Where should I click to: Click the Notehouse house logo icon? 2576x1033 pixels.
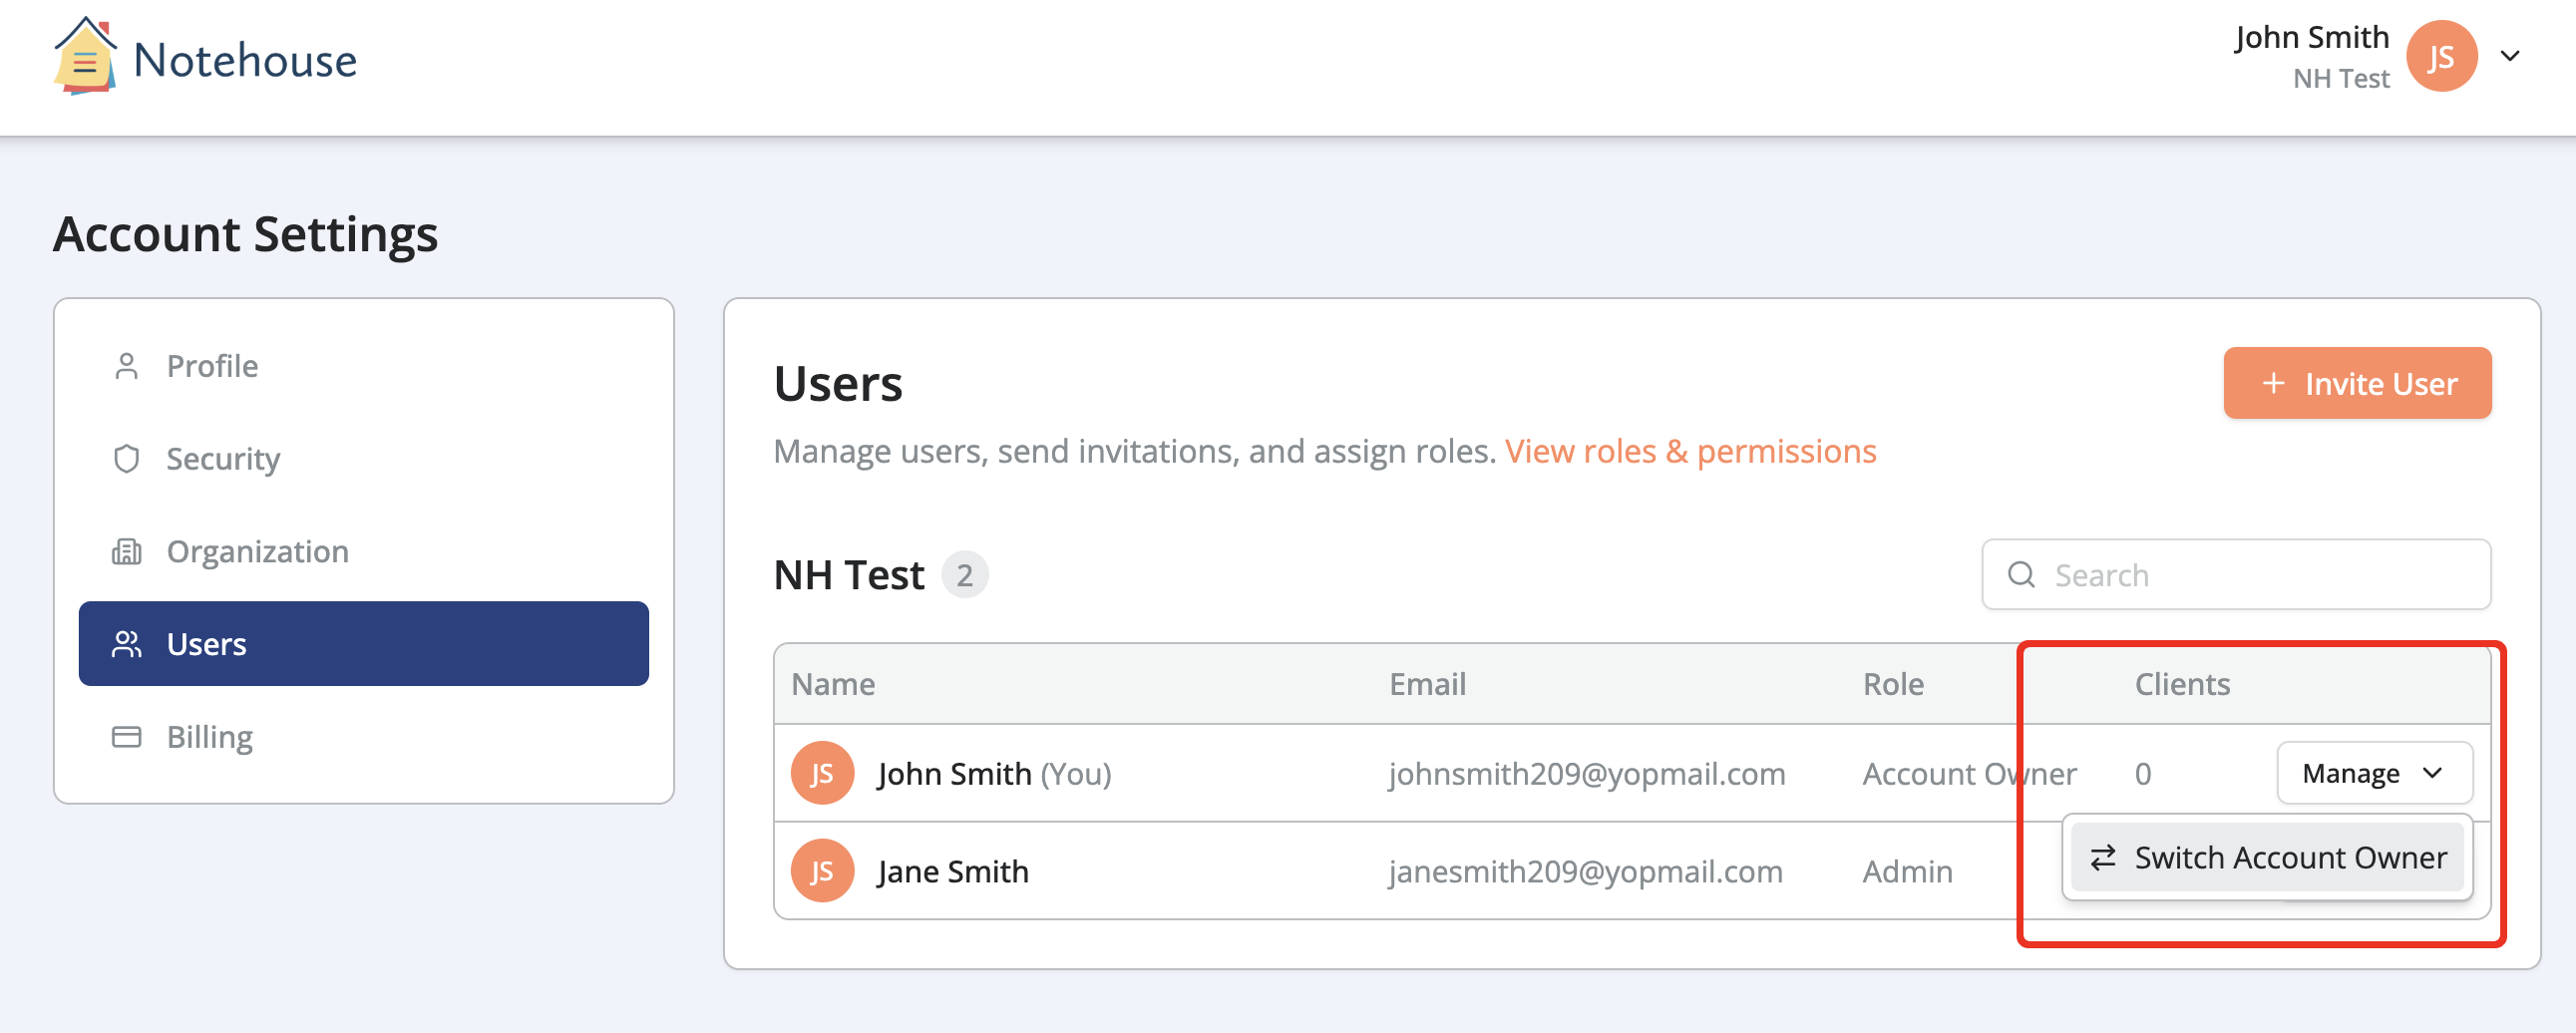coord(84,57)
